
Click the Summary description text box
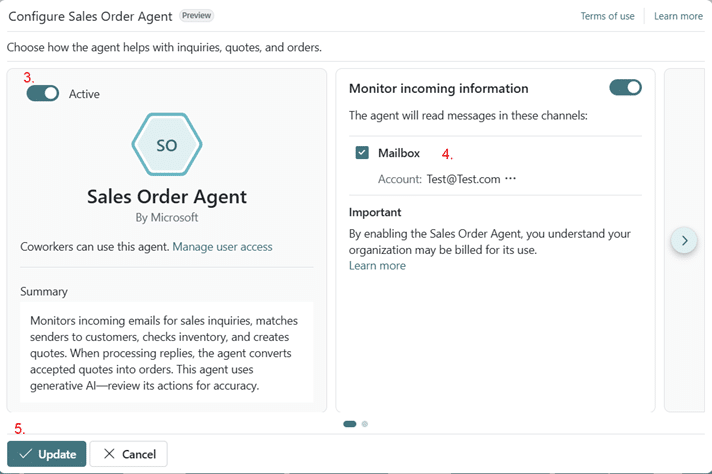tap(167, 353)
